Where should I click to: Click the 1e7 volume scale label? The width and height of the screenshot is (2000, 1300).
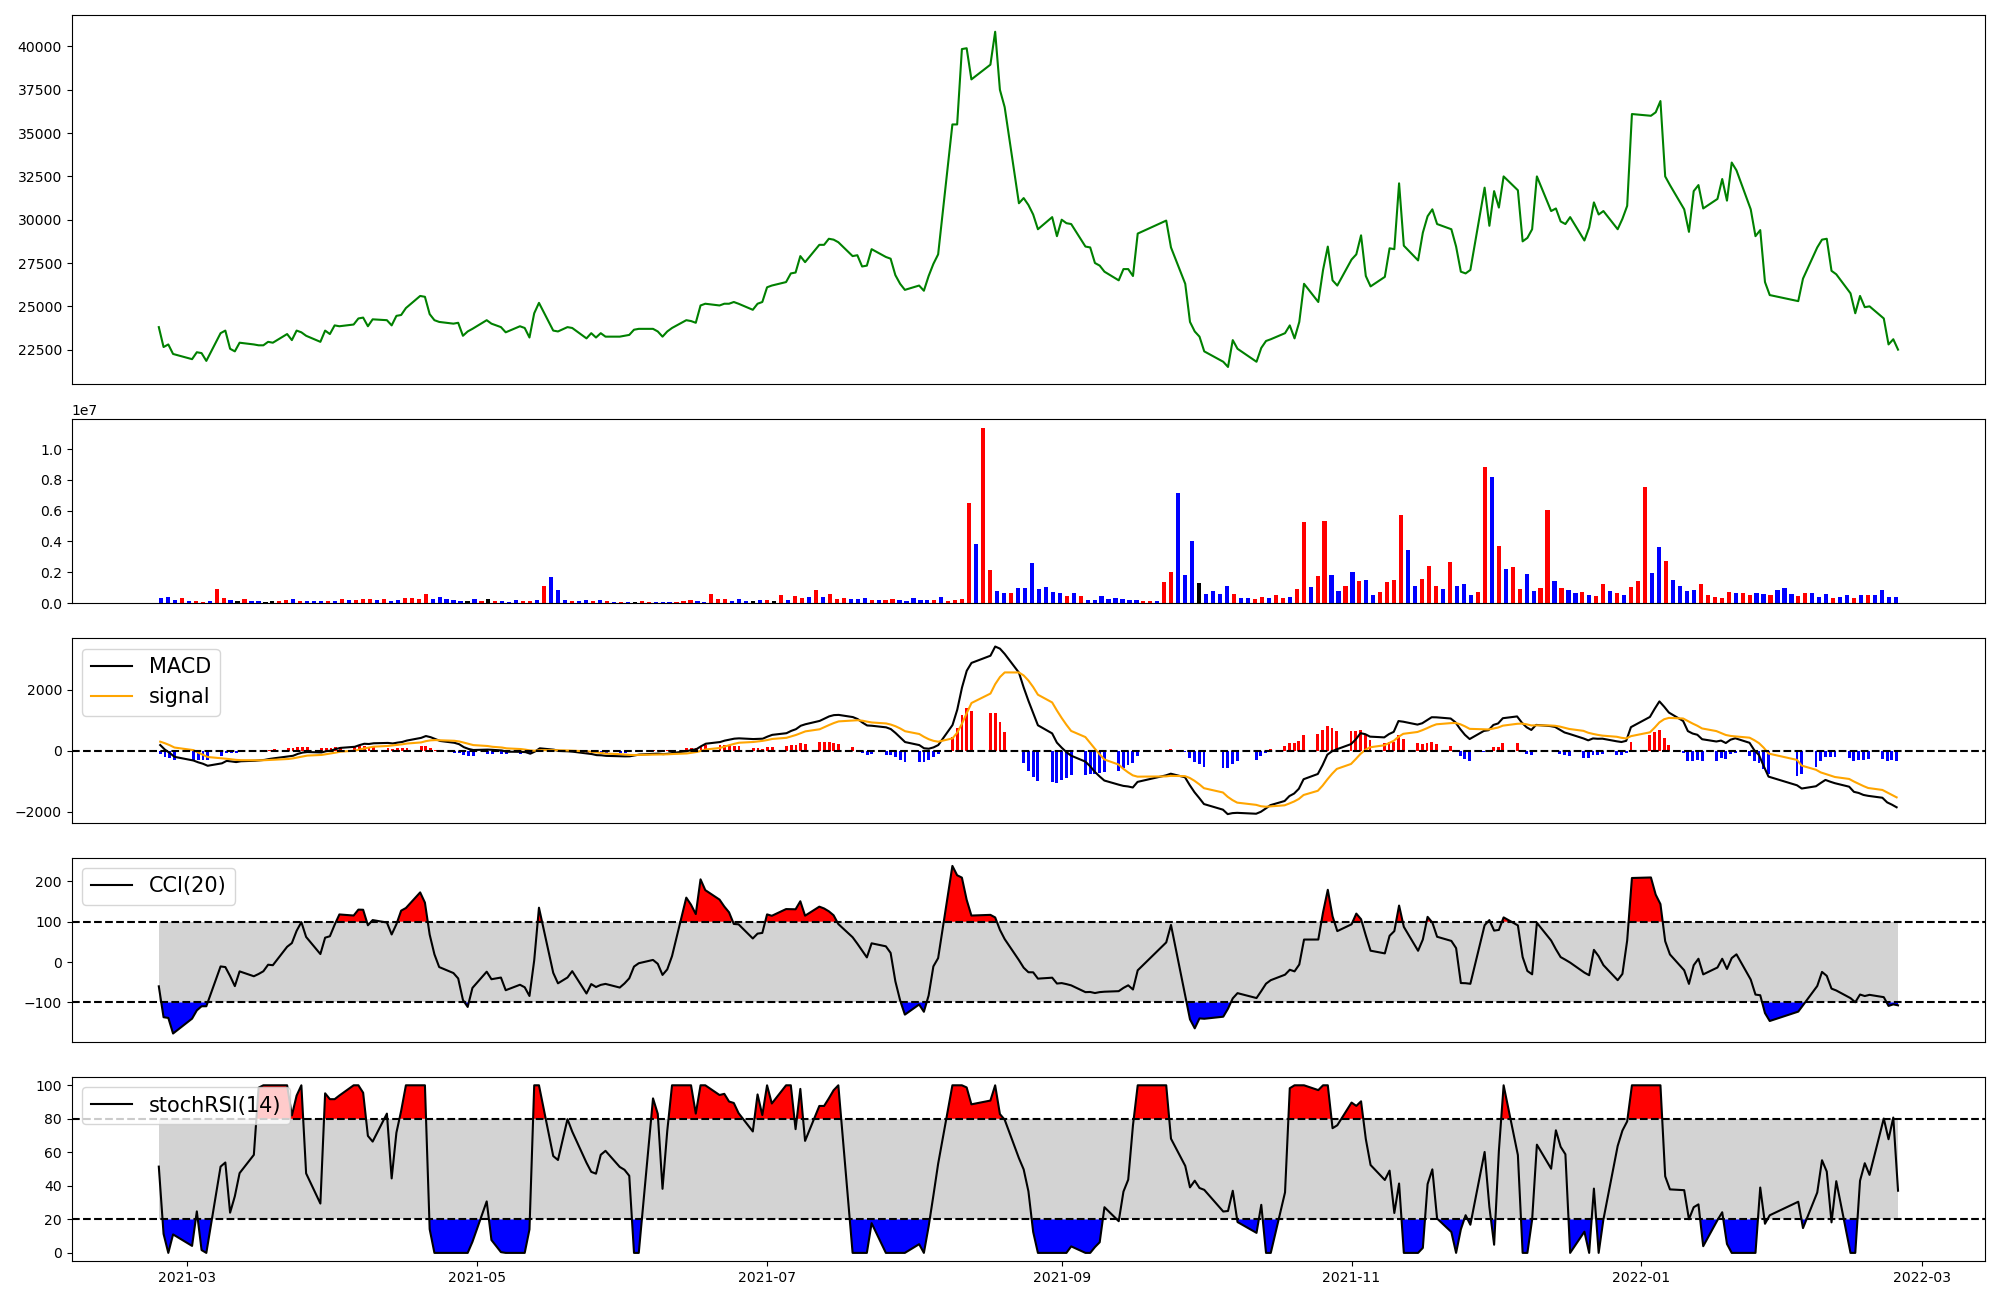point(84,410)
